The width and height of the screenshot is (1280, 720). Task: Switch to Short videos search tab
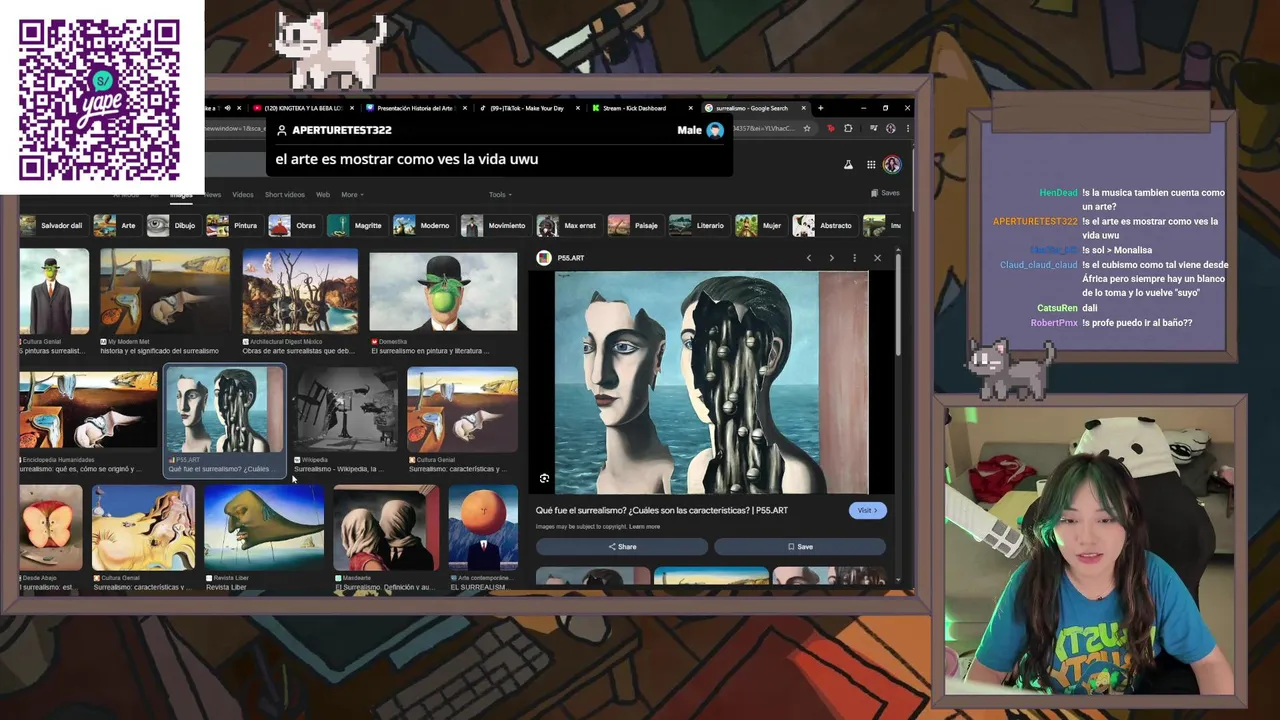285,195
